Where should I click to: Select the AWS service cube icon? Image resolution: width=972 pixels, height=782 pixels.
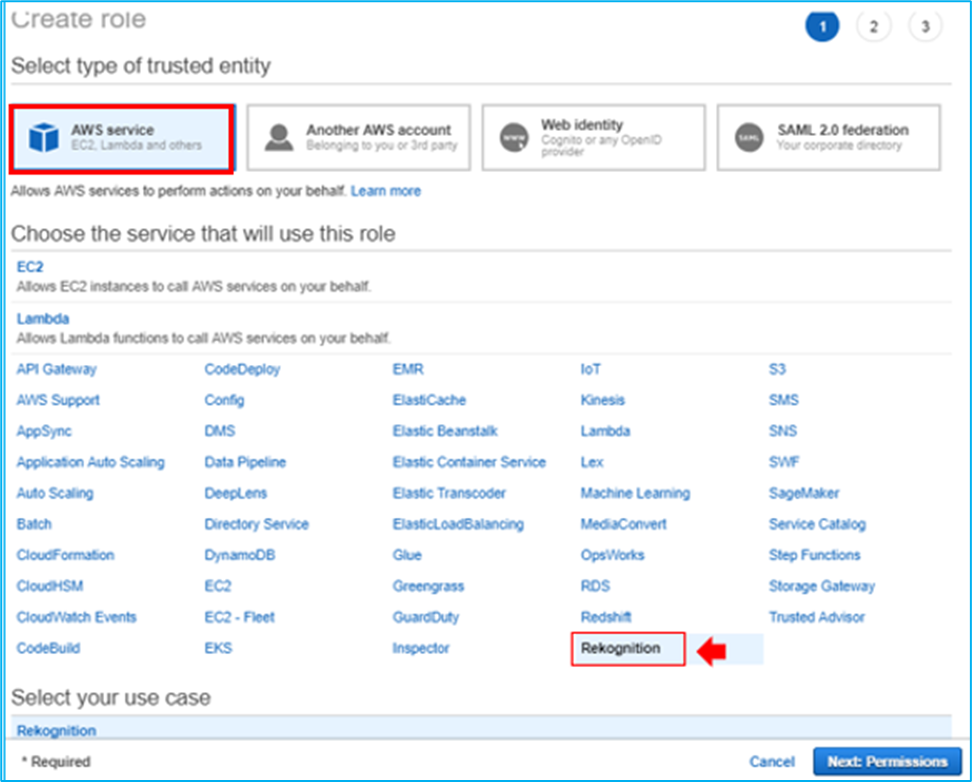(x=44, y=137)
